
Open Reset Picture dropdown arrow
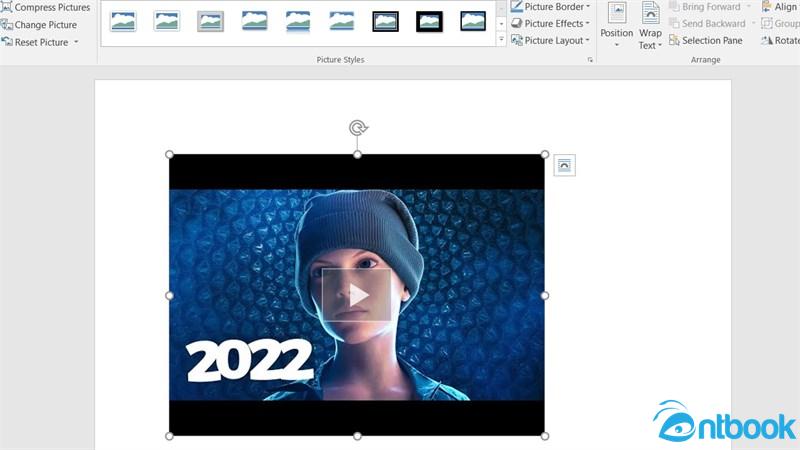click(76, 42)
